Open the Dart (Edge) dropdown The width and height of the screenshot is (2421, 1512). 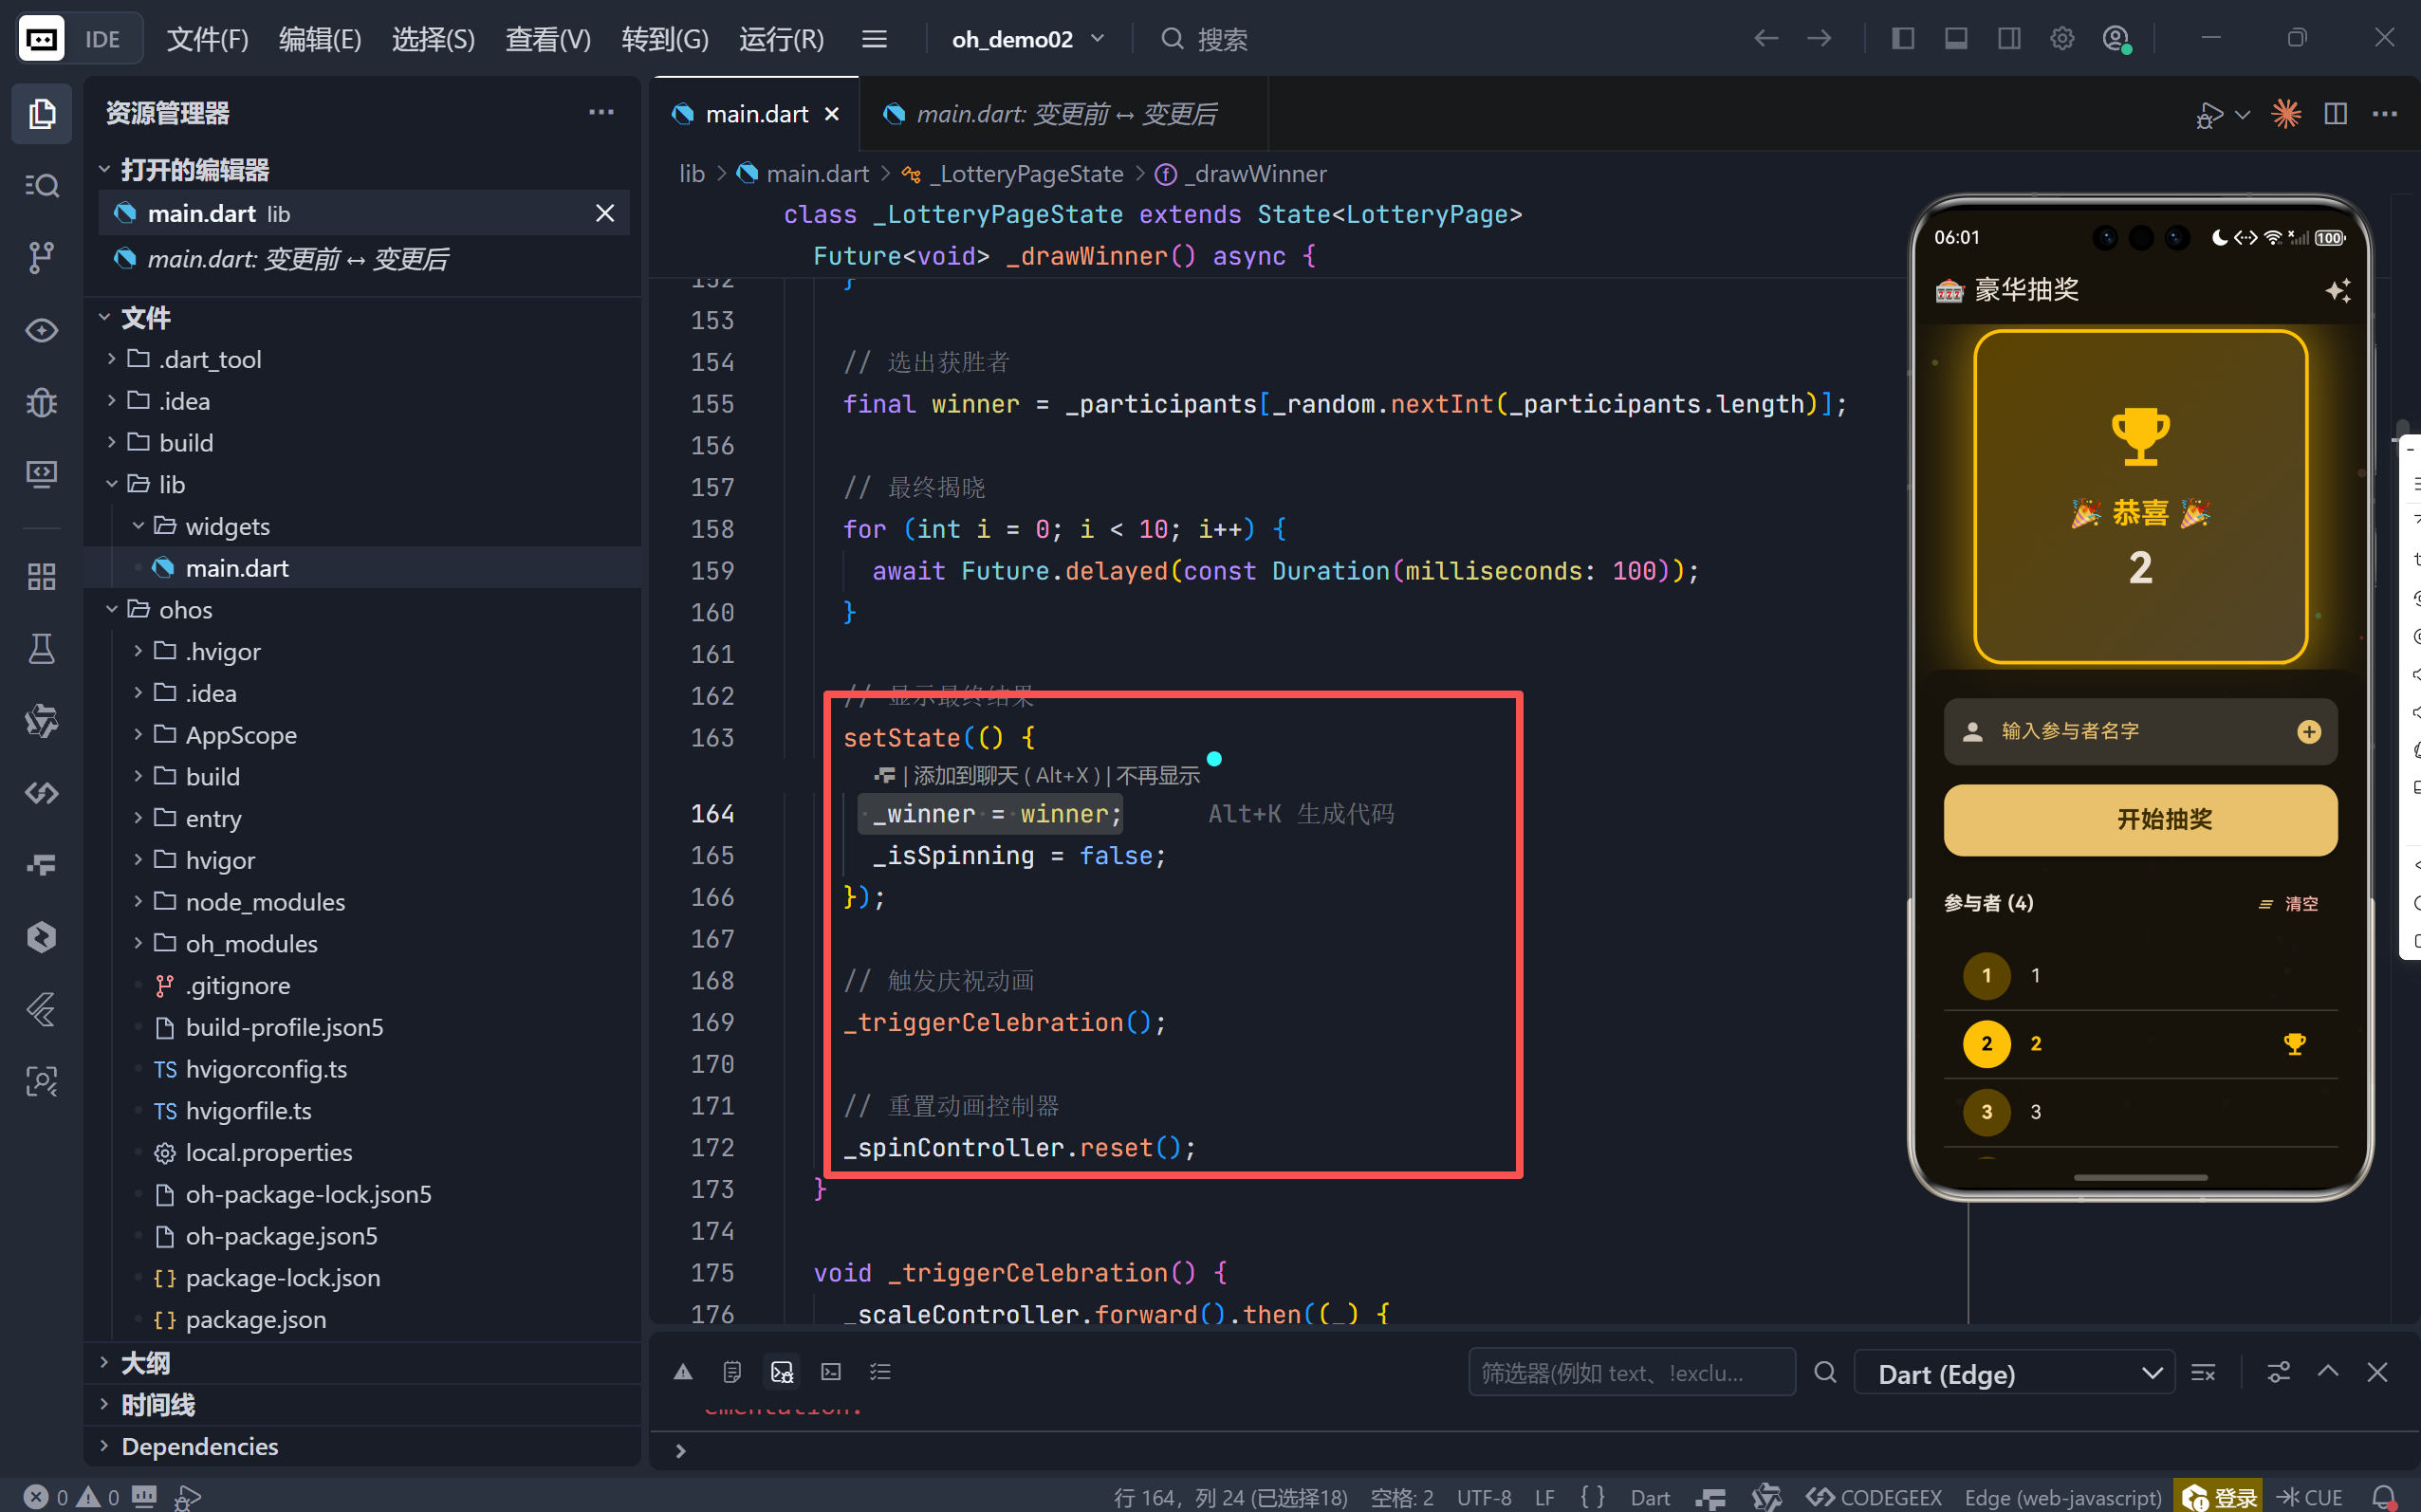[x=2013, y=1373]
